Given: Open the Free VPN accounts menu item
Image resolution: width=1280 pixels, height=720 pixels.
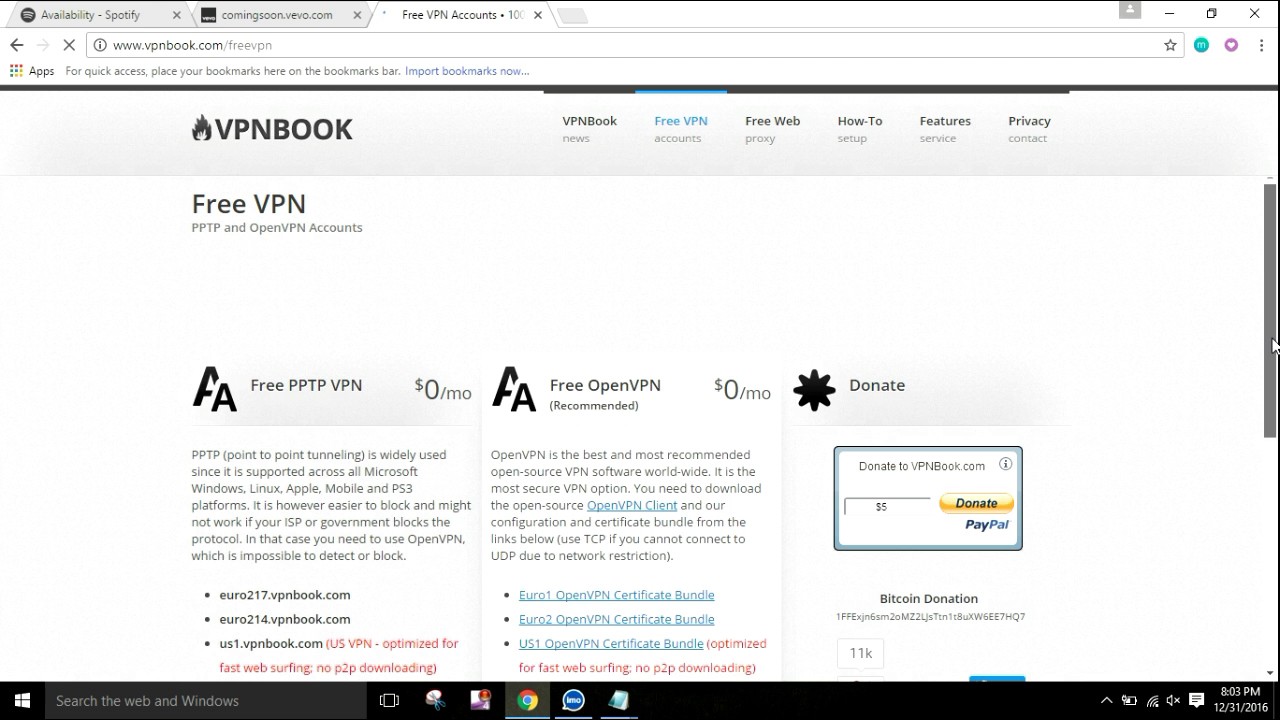Looking at the screenshot, I should [681, 129].
